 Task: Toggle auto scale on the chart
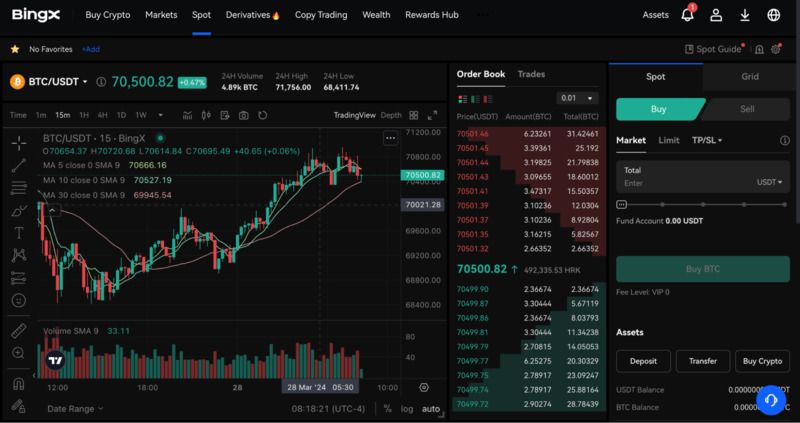point(431,409)
